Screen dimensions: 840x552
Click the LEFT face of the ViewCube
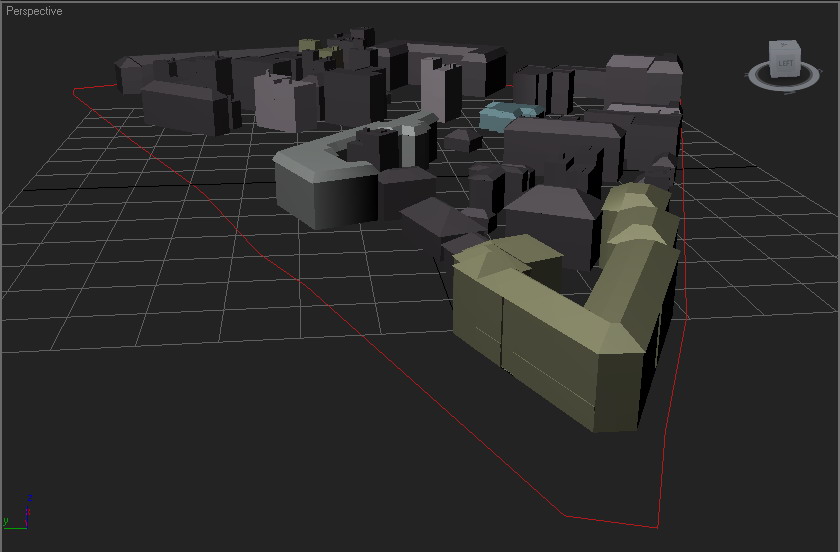784,63
